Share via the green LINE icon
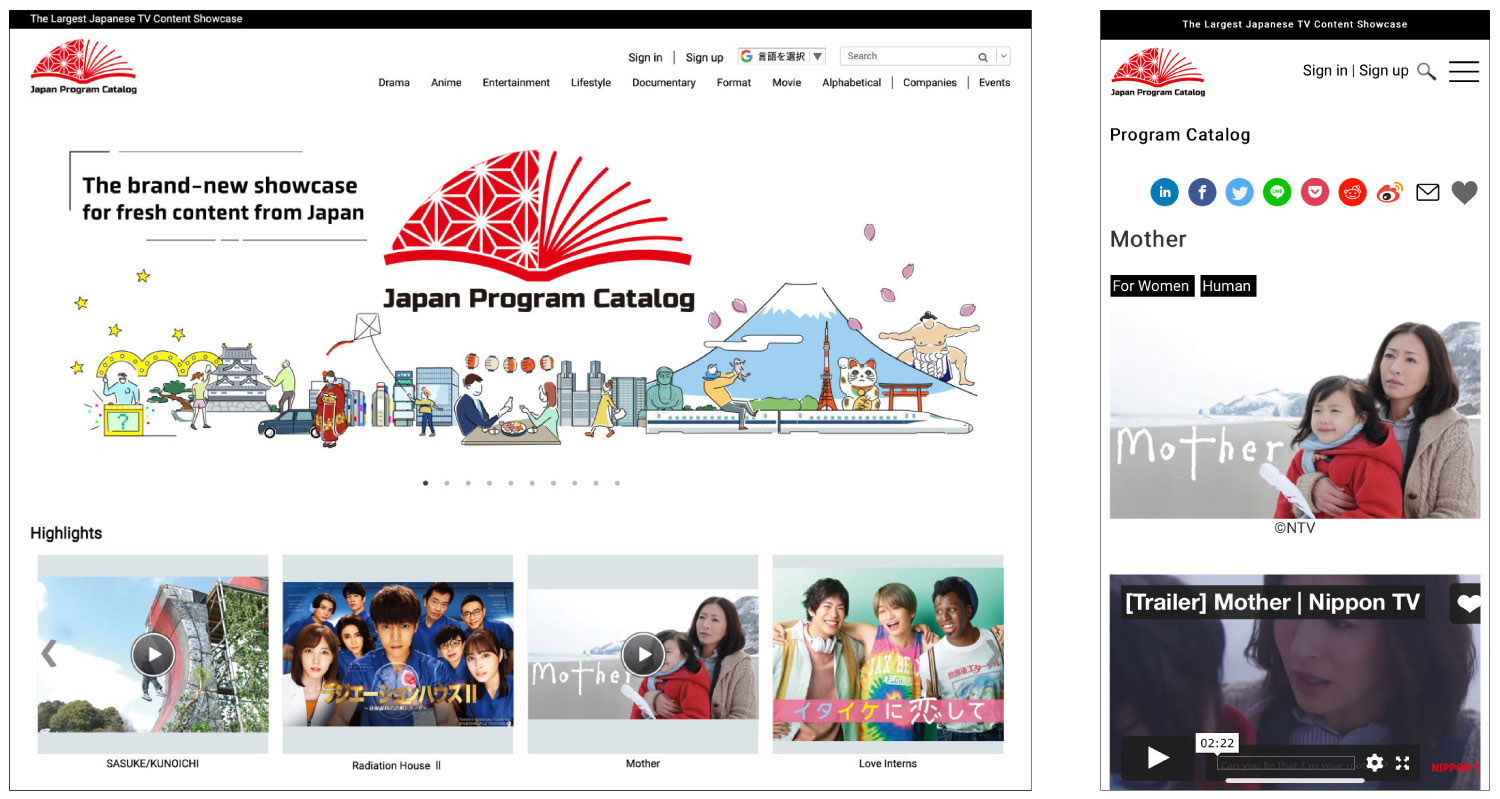This screenshot has width=1500, height=799. [x=1277, y=192]
